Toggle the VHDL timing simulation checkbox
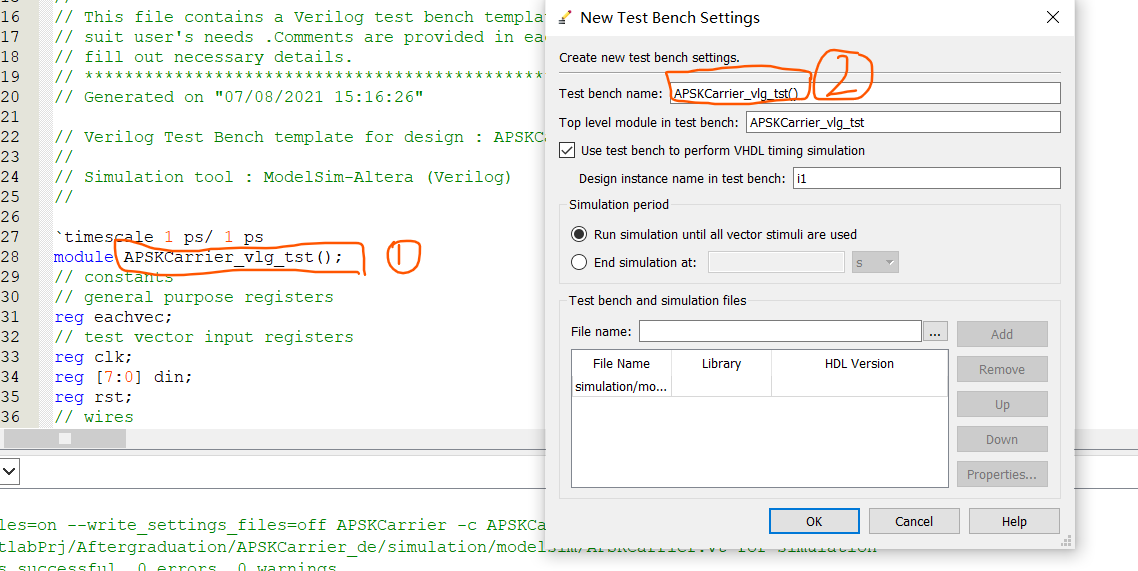 (568, 150)
